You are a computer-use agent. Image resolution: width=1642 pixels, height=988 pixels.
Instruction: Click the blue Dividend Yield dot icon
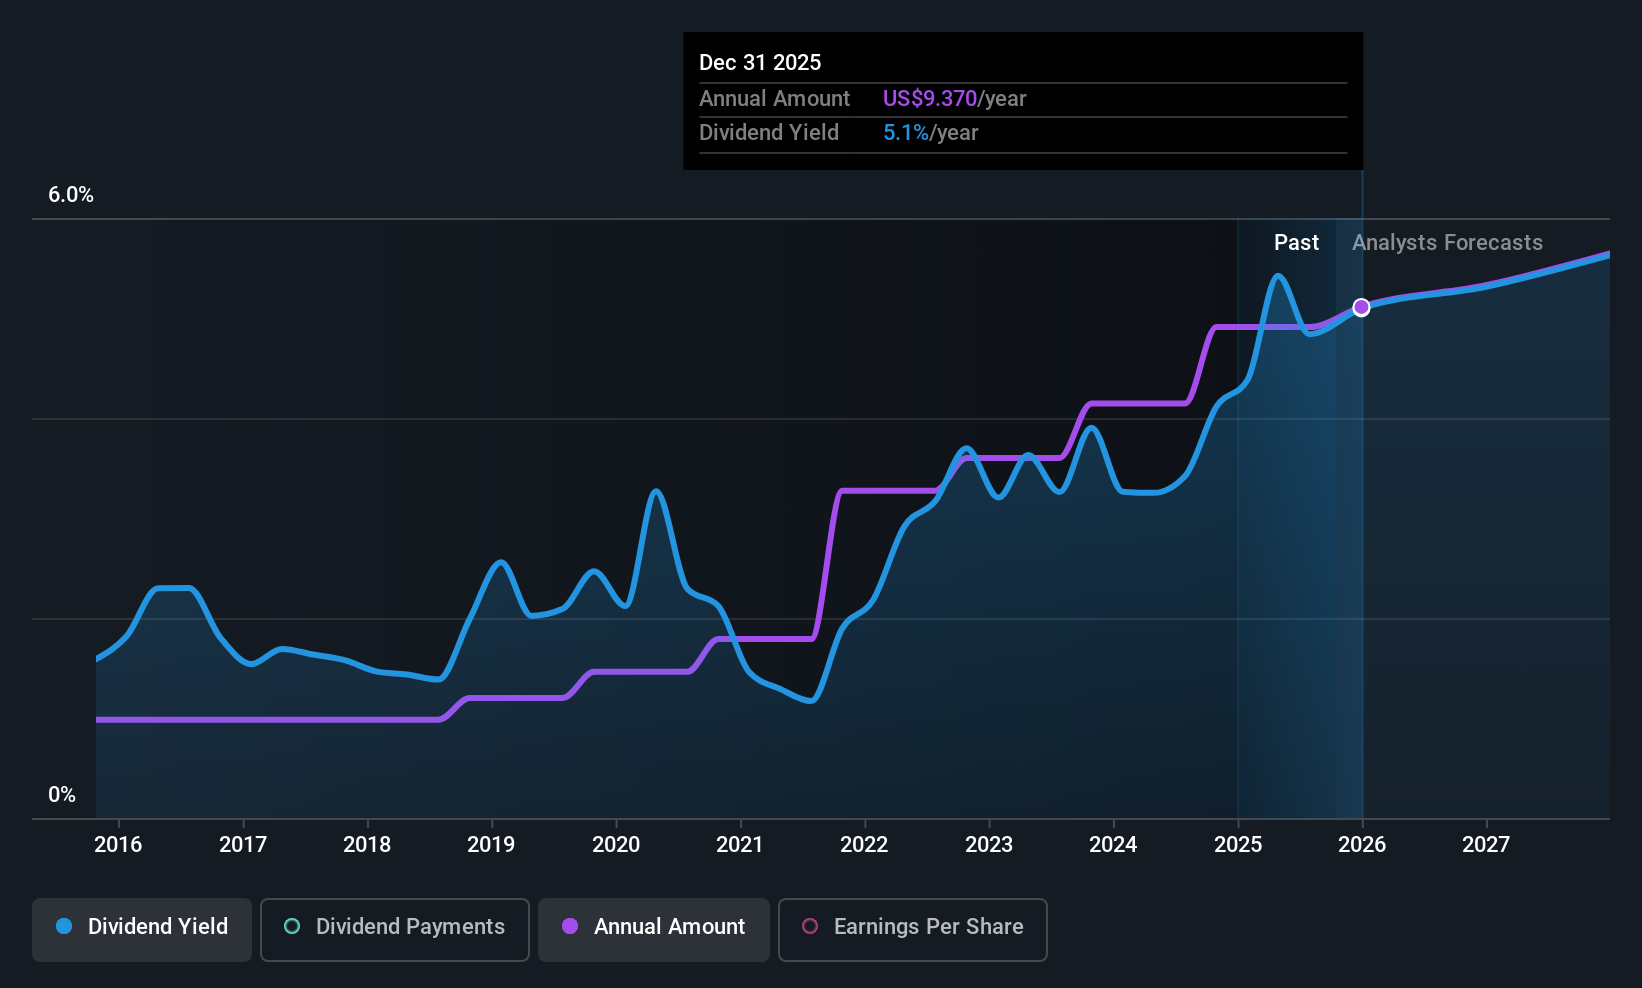coord(63,927)
